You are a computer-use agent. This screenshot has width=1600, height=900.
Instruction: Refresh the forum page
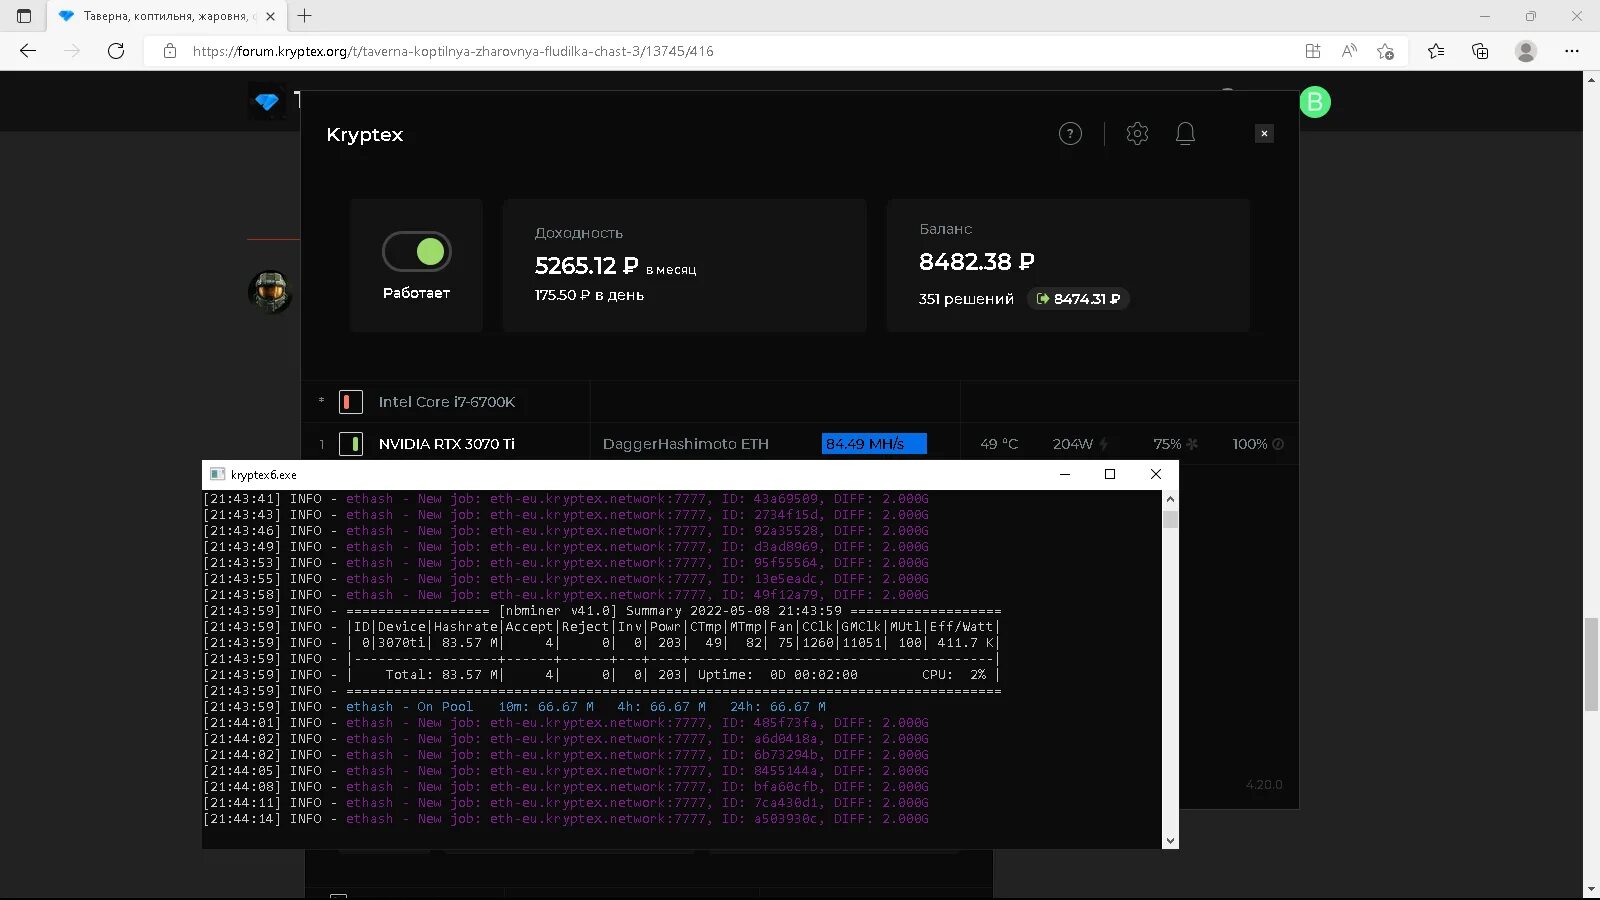point(117,51)
